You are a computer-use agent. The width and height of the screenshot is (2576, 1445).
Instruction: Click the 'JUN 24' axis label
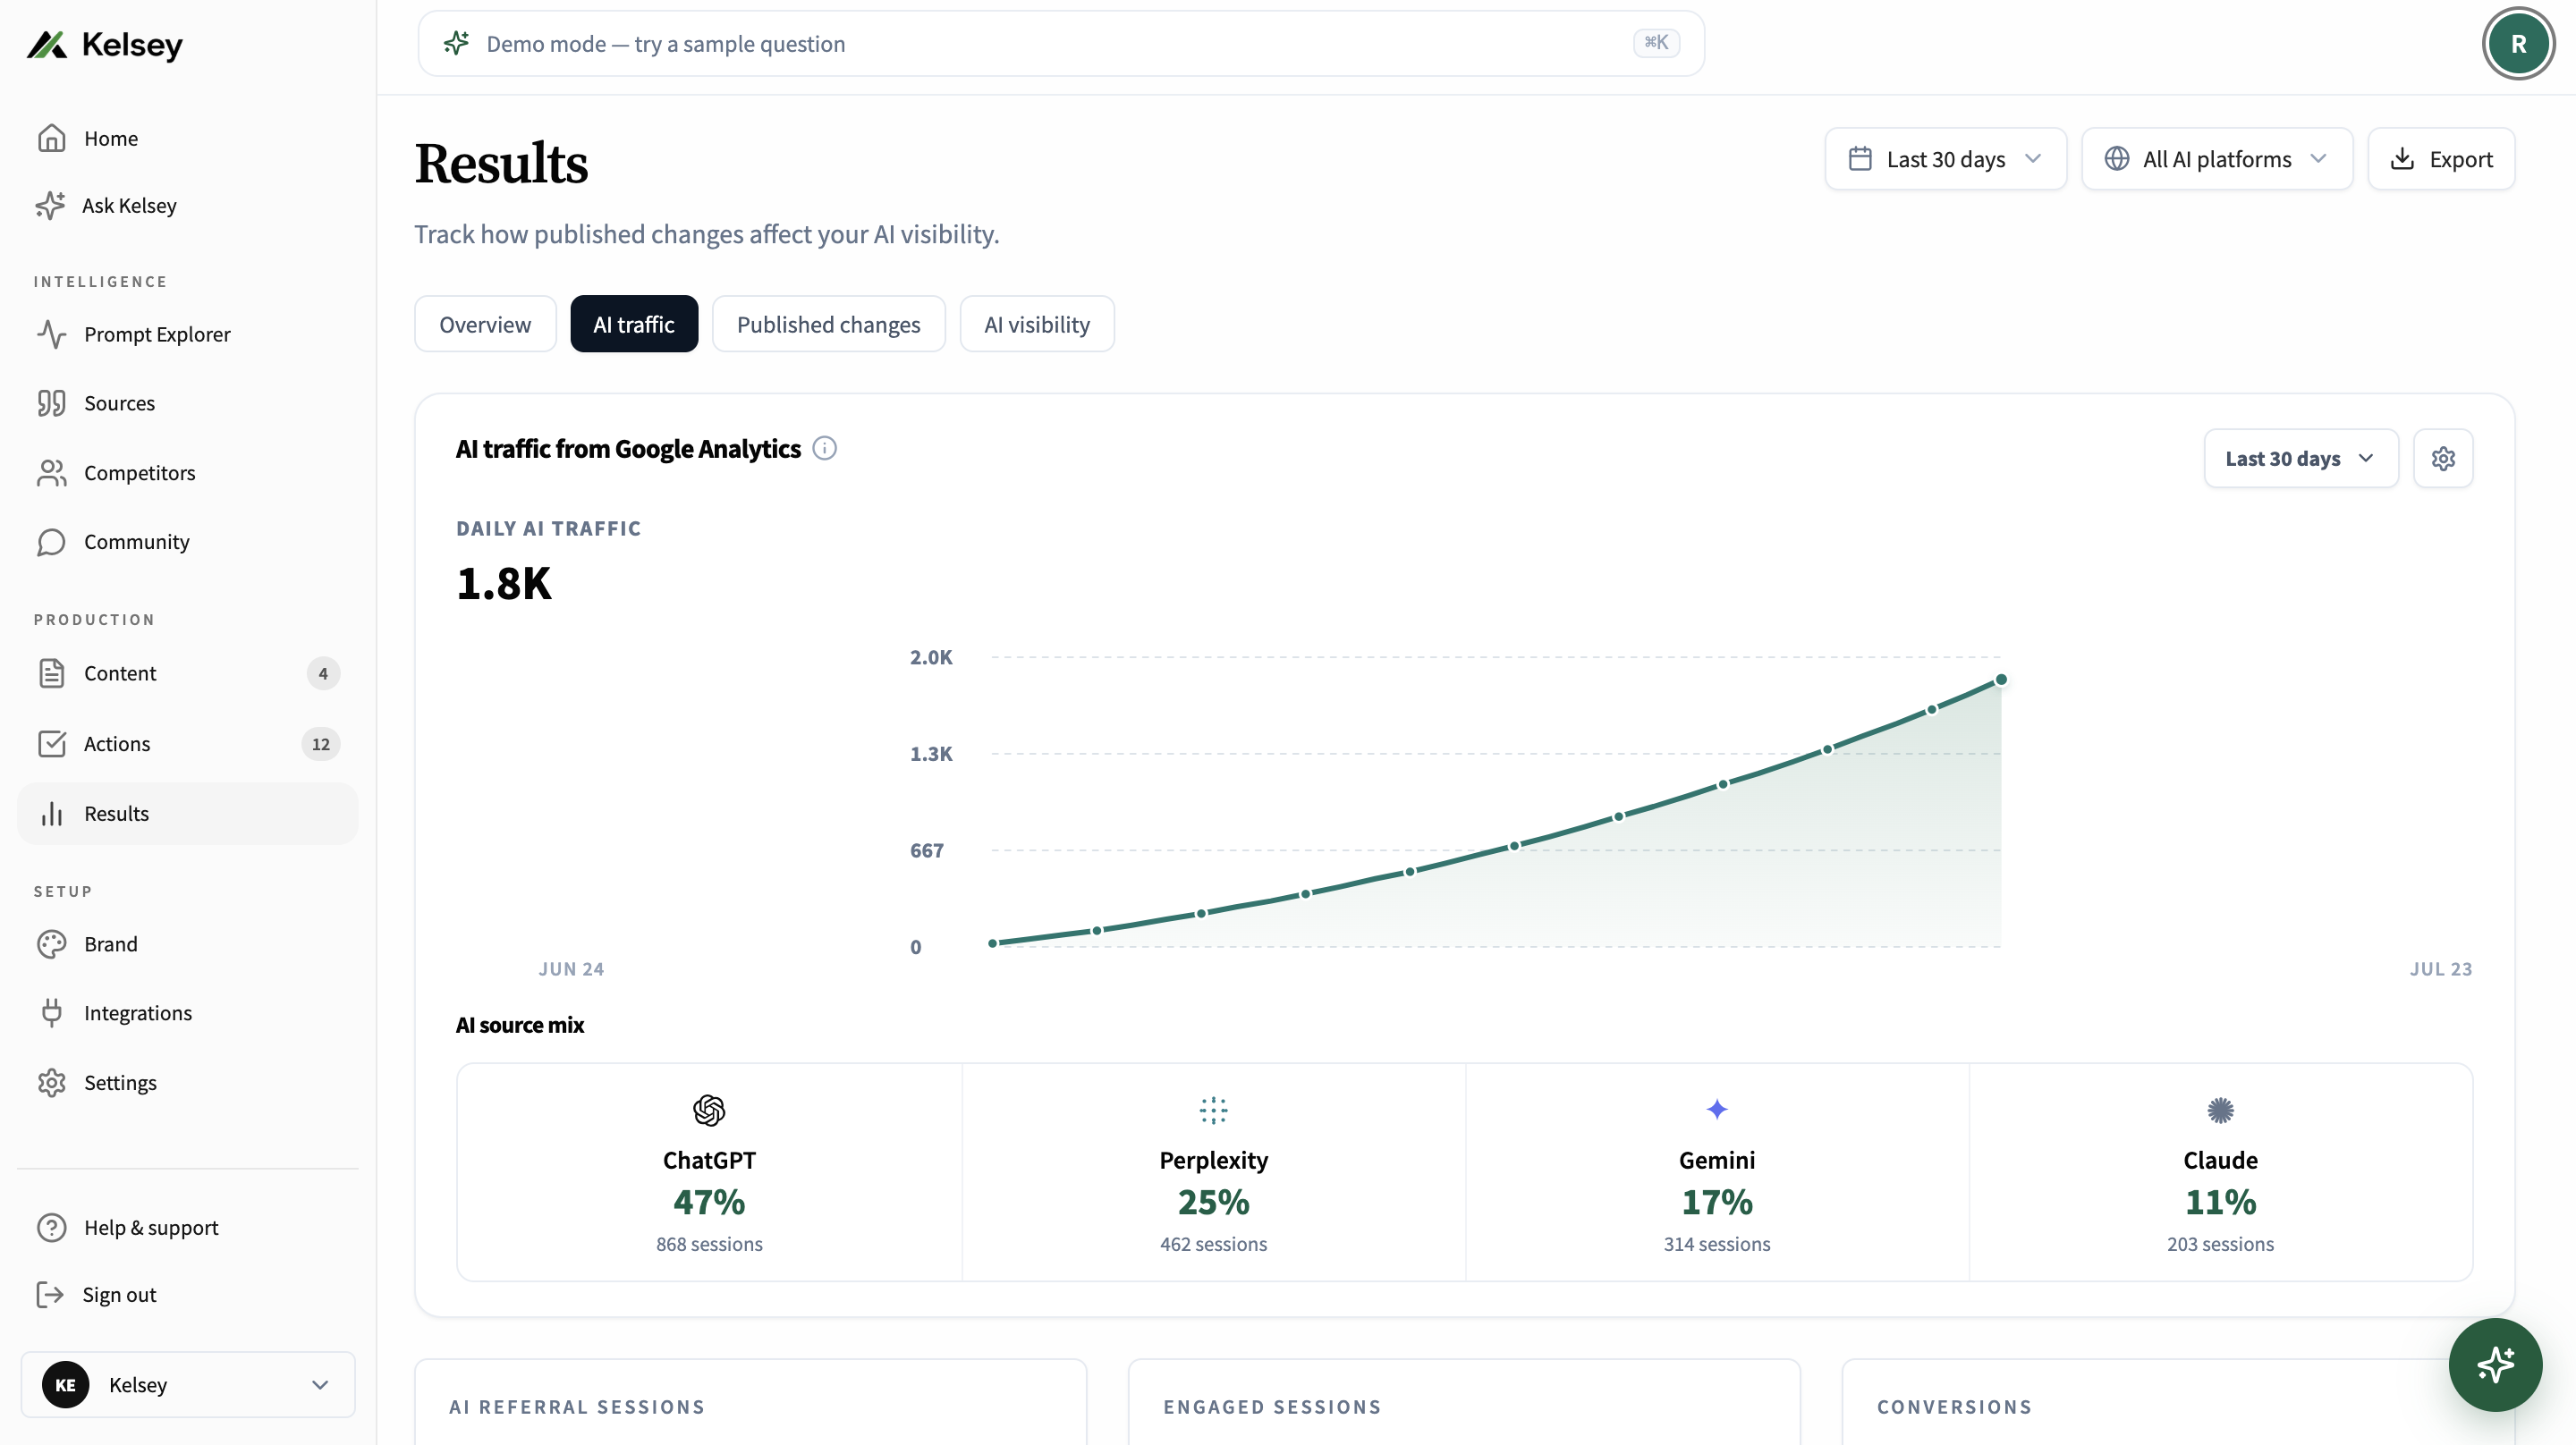point(571,969)
